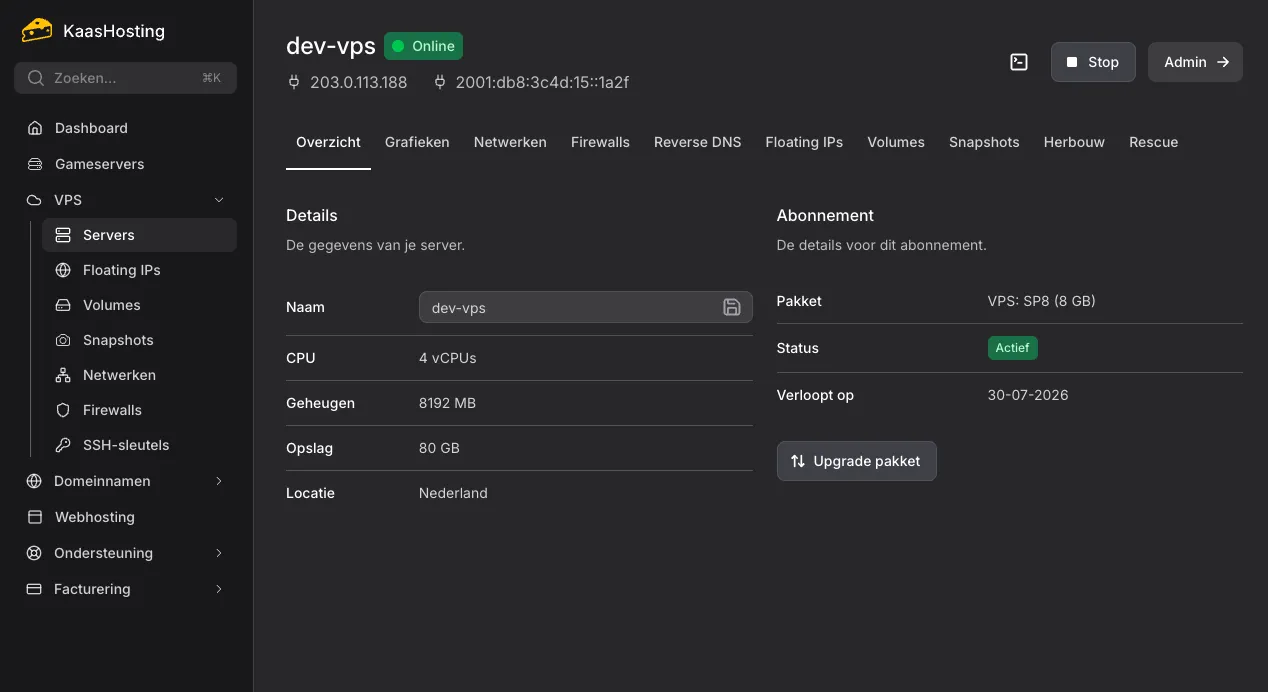Select the Snapshots tab
Image resolution: width=1268 pixels, height=692 pixels.
[x=984, y=142]
